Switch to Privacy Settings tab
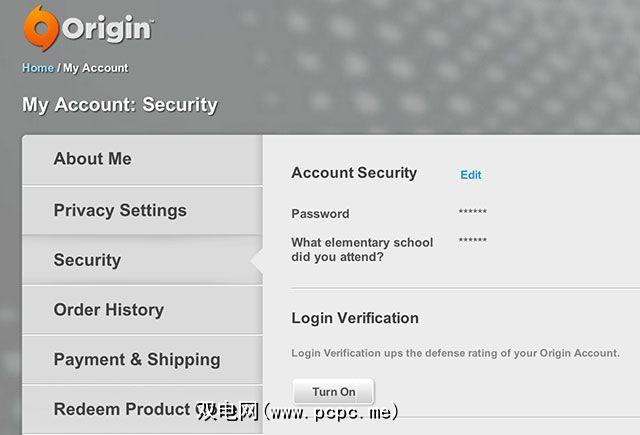This screenshot has width=640, height=435. (120, 210)
